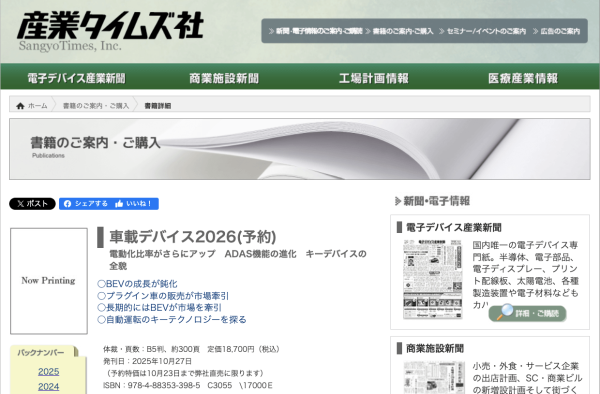Click Facebook シェアする button

pos(86,204)
